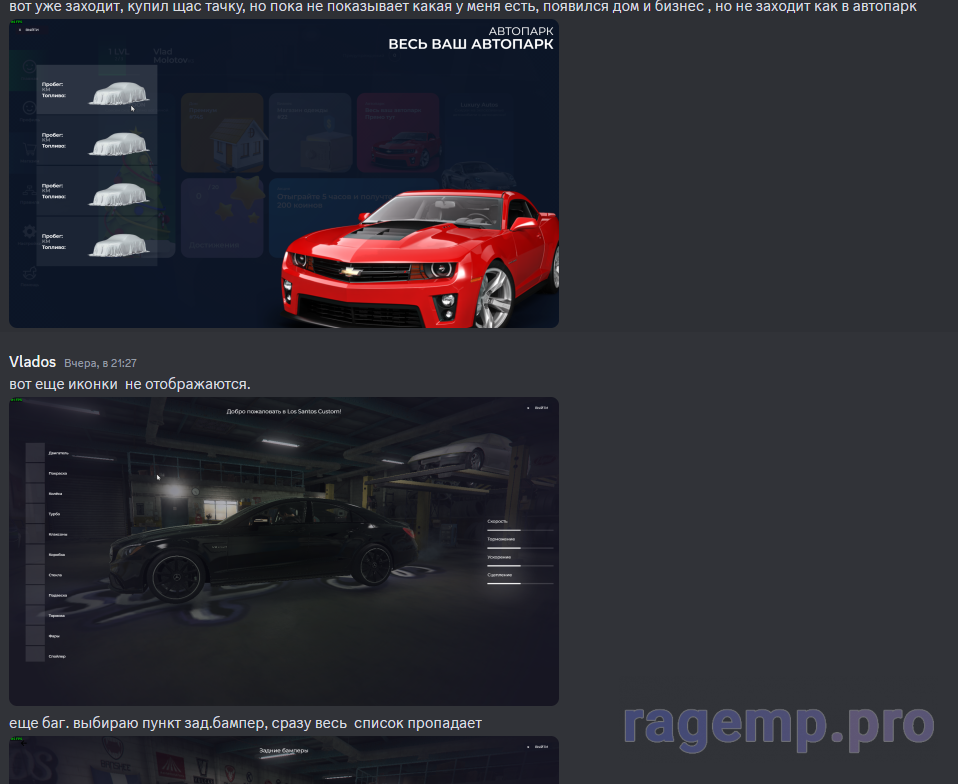Click "Выйти" in the Los Santos Custom screenshot
Viewport: 958px width, 784px height.
(538, 408)
